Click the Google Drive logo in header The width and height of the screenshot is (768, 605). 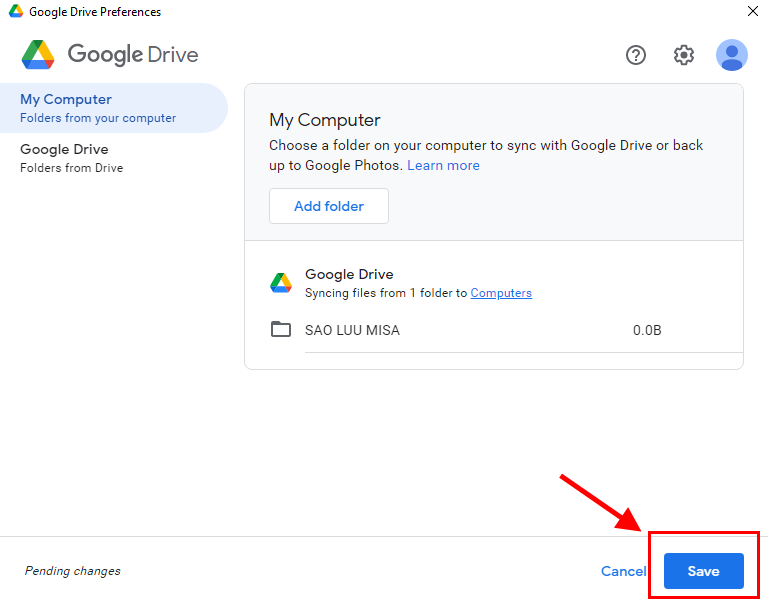pos(110,54)
